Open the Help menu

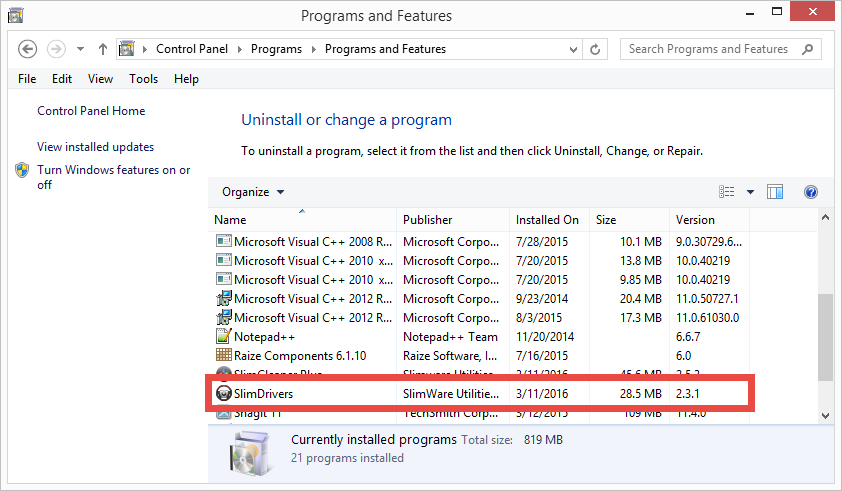(x=186, y=79)
